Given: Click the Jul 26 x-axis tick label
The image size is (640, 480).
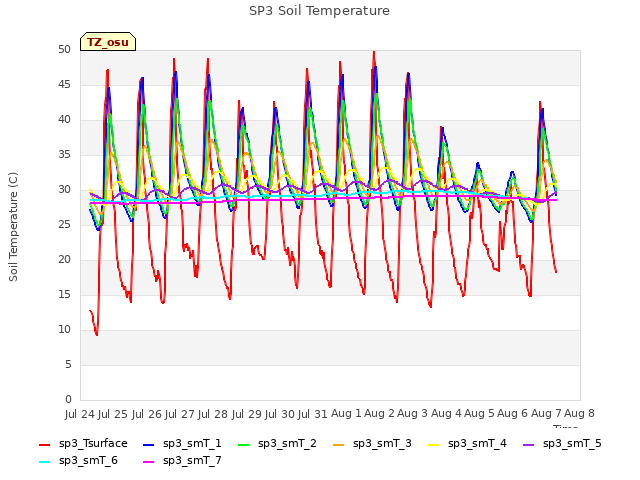Looking at the screenshot, I should point(147,414).
